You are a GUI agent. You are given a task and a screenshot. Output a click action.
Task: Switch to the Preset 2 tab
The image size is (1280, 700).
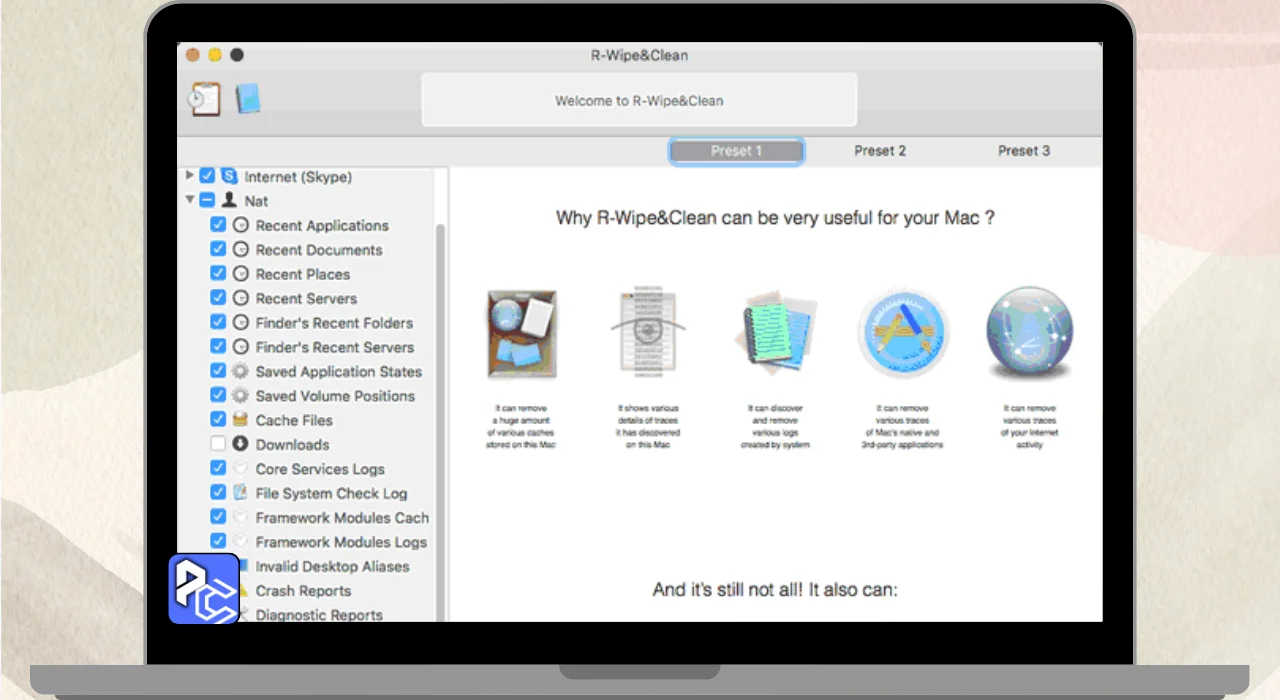click(x=880, y=151)
